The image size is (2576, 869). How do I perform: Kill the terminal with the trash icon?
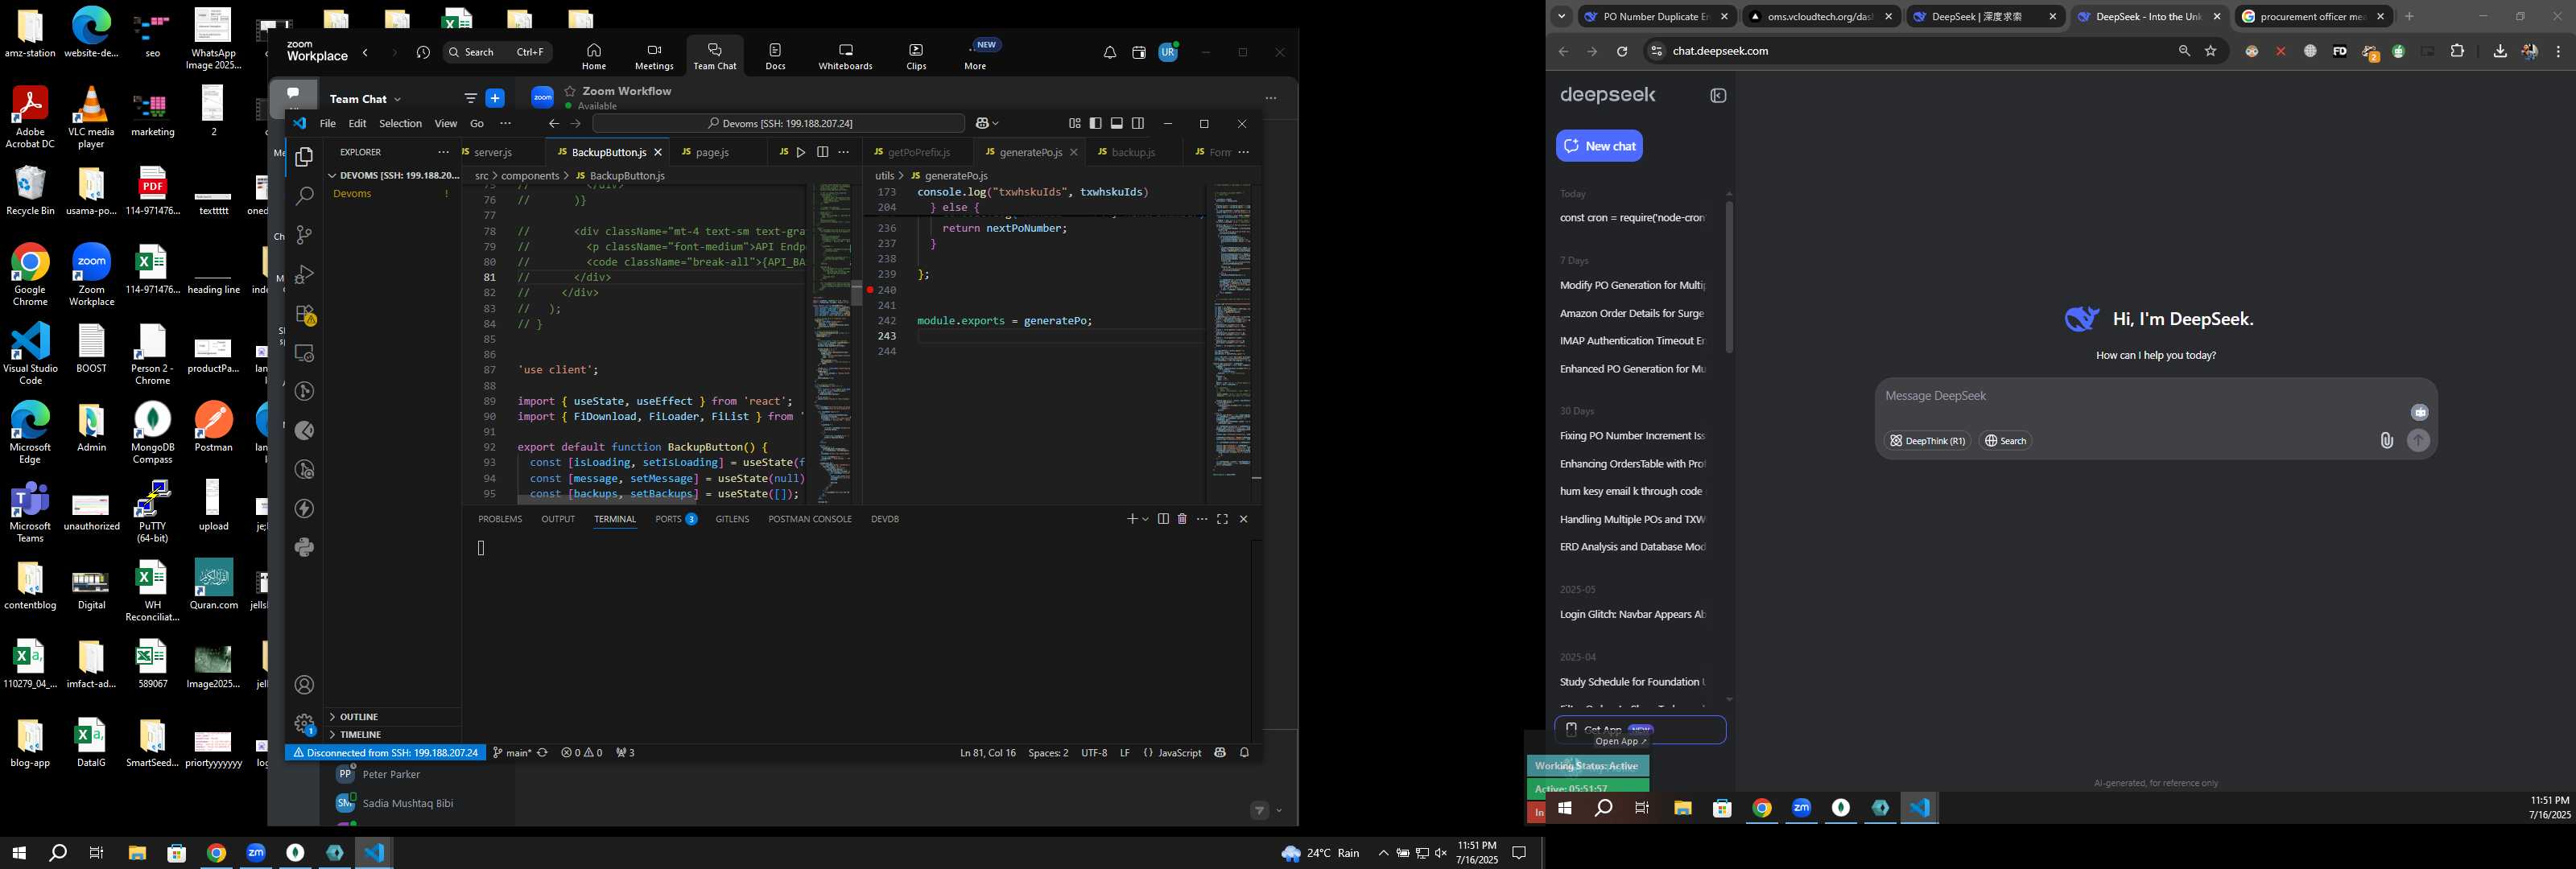pos(1182,519)
